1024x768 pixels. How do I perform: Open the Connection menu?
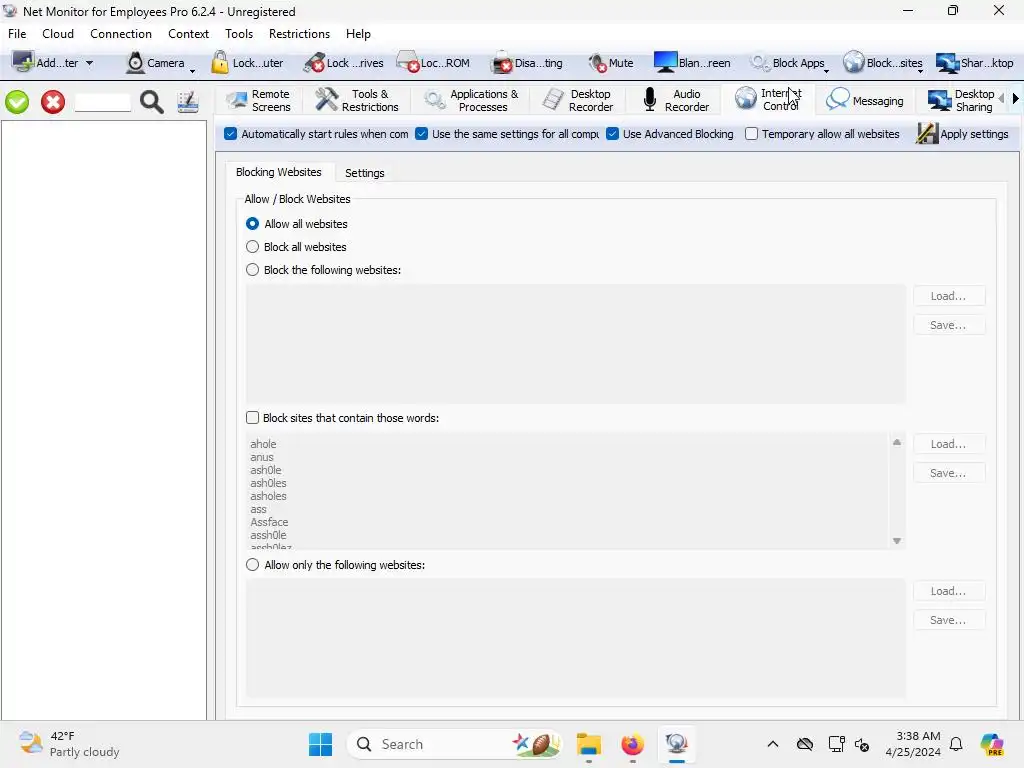point(121,34)
